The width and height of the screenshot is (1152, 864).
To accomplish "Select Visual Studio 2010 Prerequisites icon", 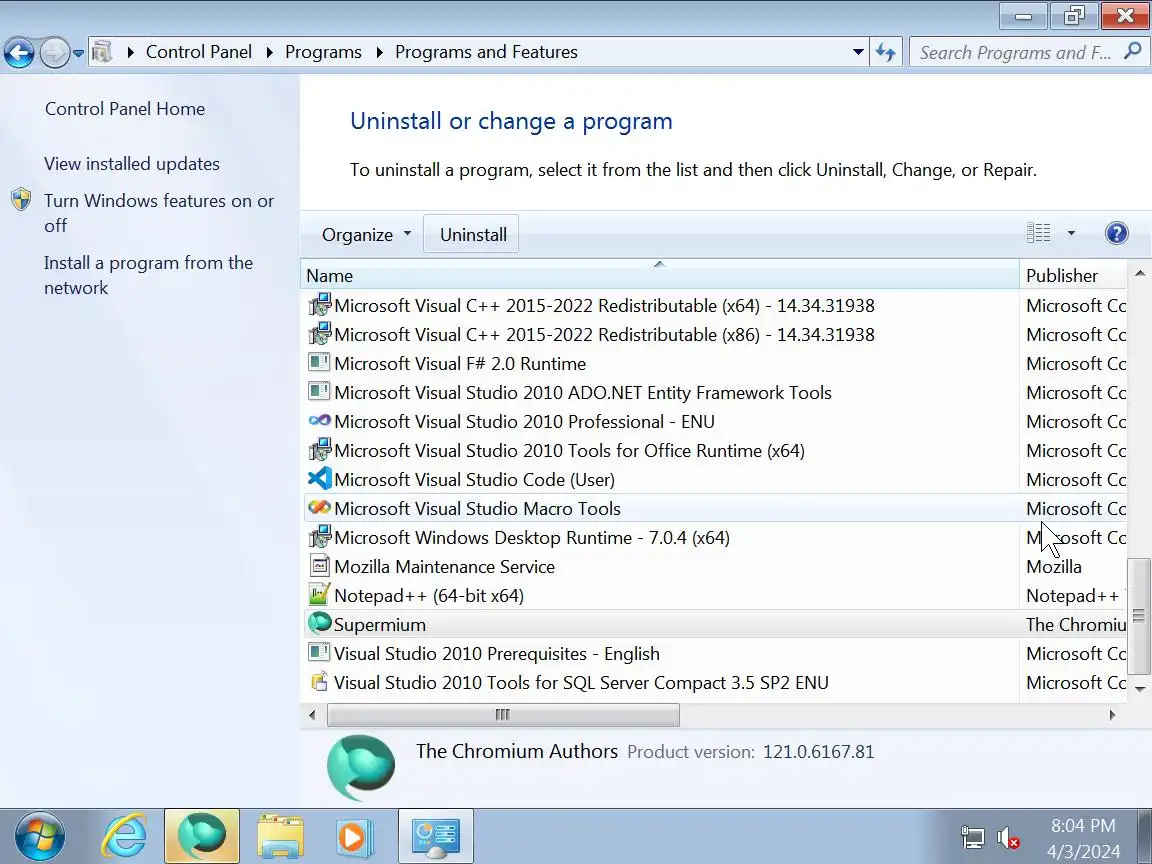I will coord(319,652).
